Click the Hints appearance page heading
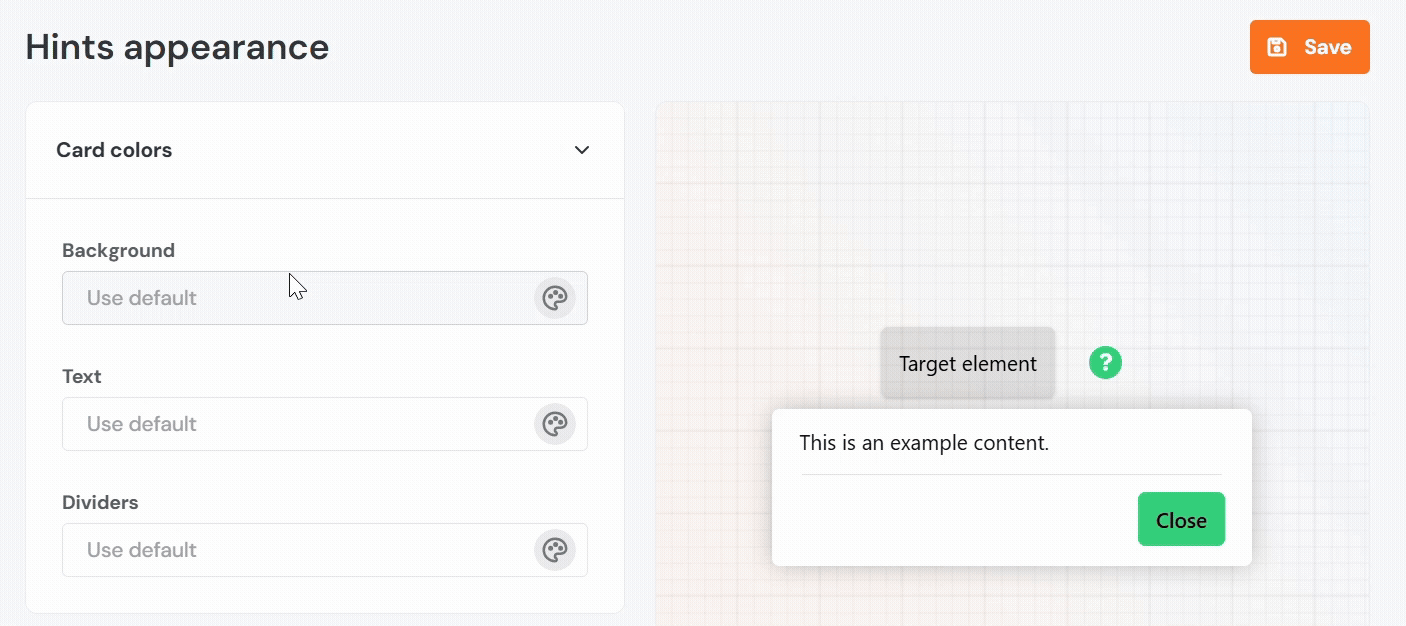Image resolution: width=1406 pixels, height=626 pixels. pos(177,47)
